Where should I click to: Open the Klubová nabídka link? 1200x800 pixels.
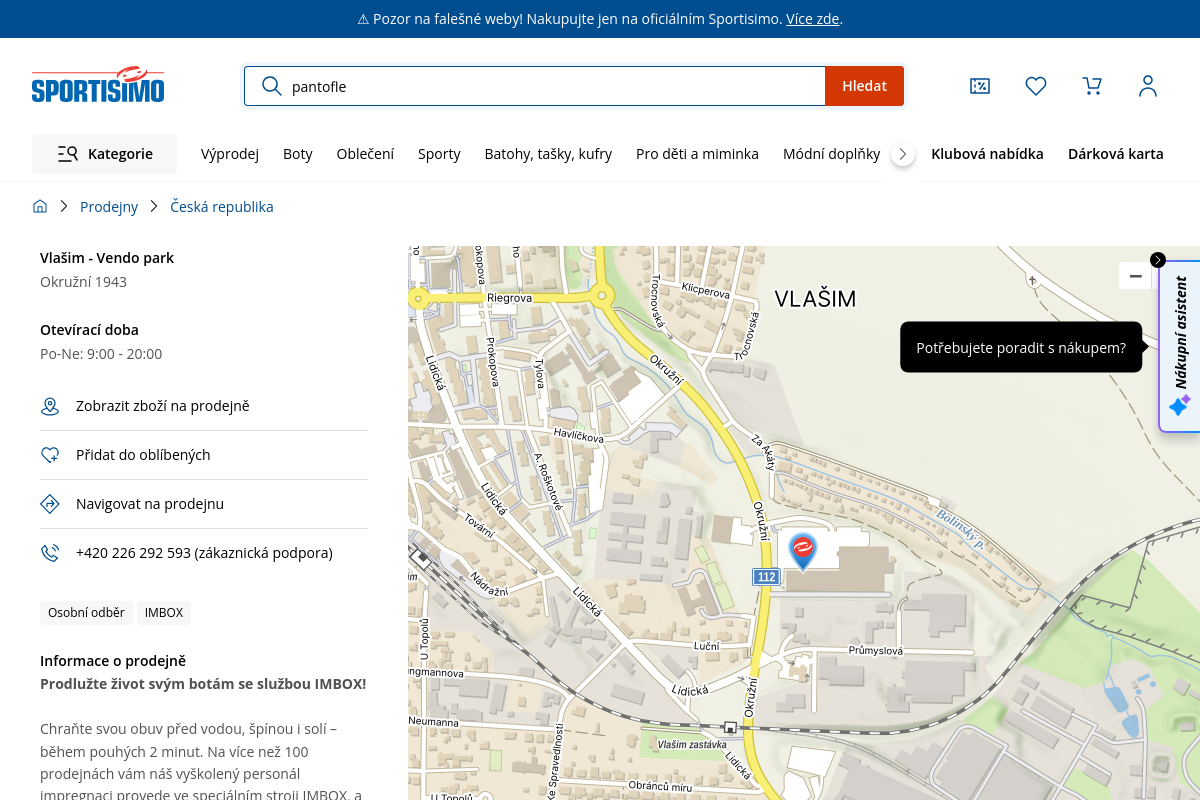tap(987, 154)
